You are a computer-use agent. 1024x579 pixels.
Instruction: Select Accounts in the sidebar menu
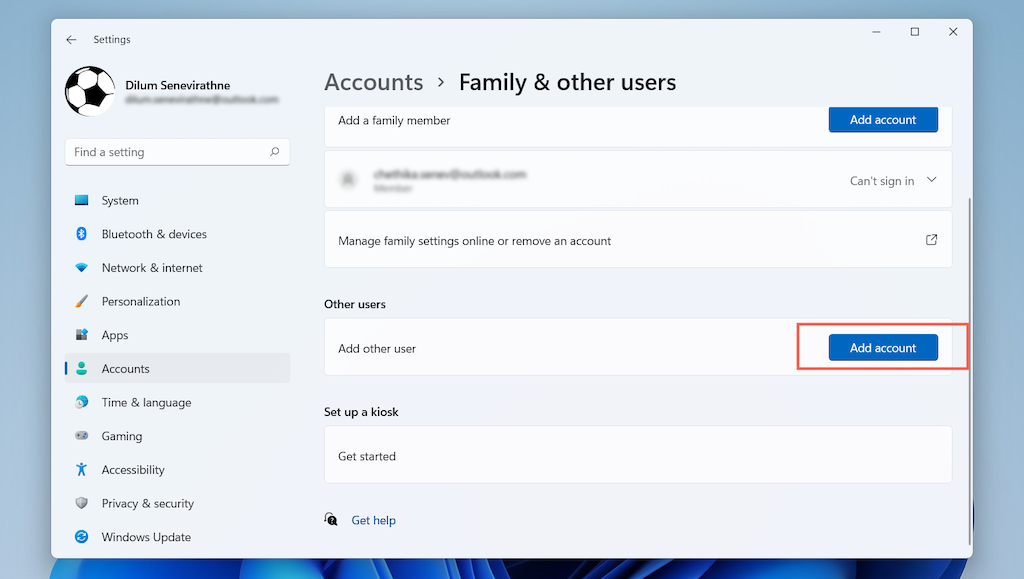tap(126, 369)
